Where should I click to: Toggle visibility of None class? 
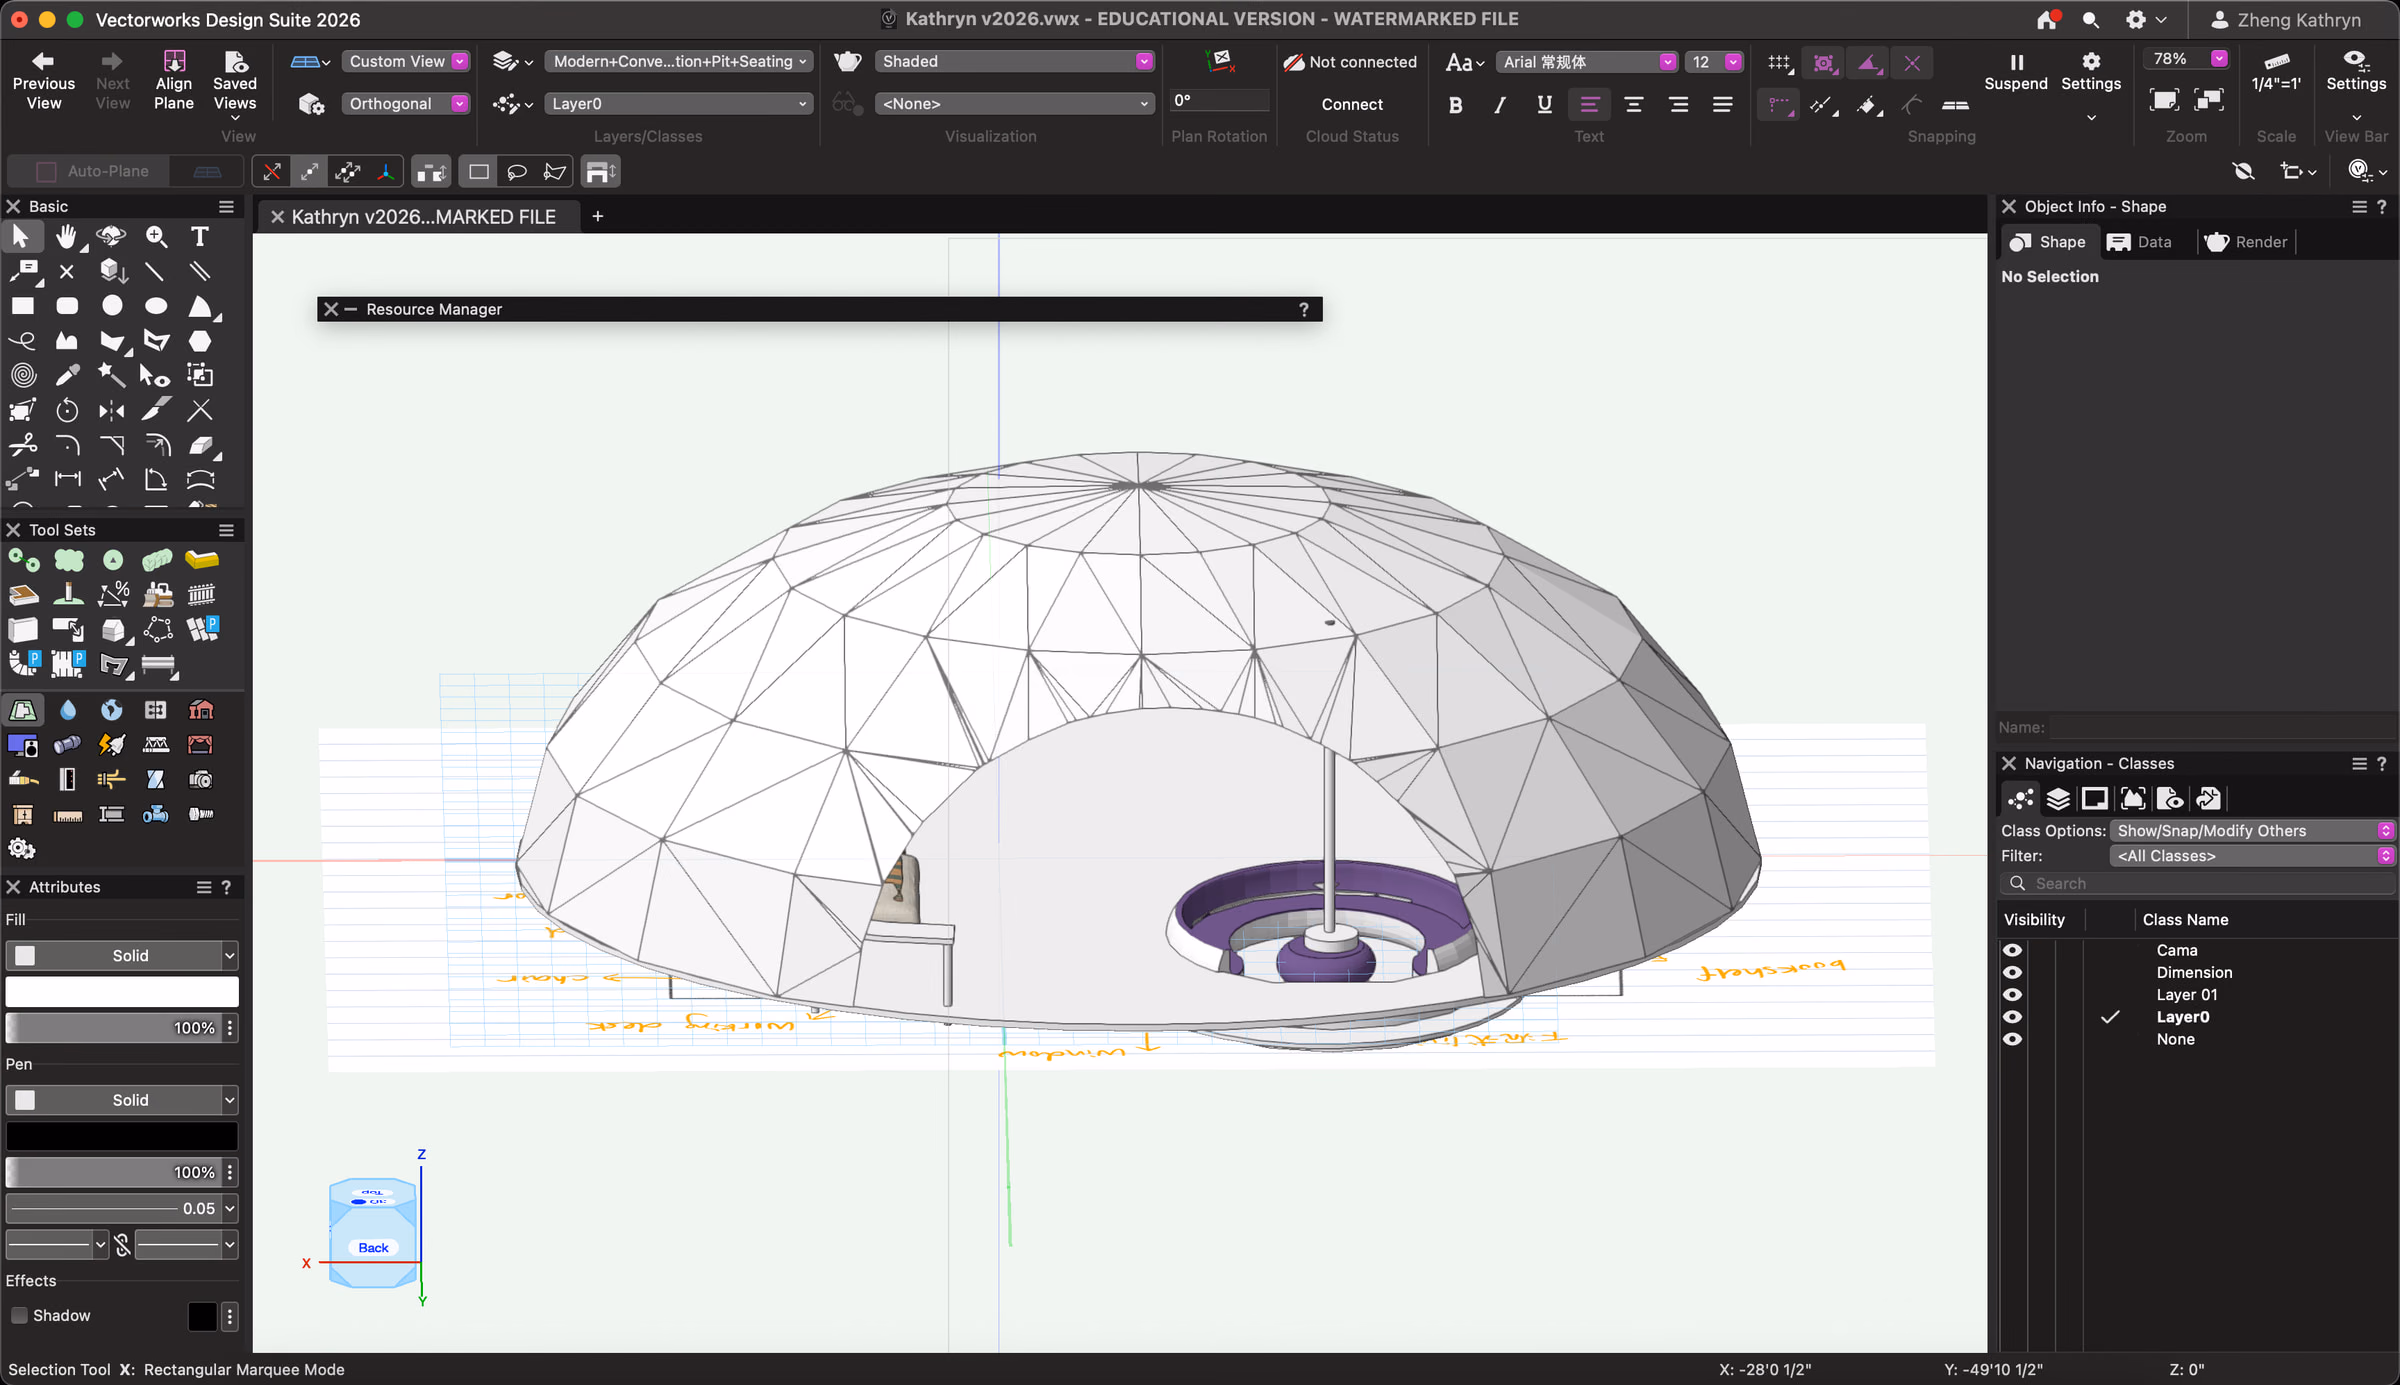pyautogui.click(x=2013, y=1039)
